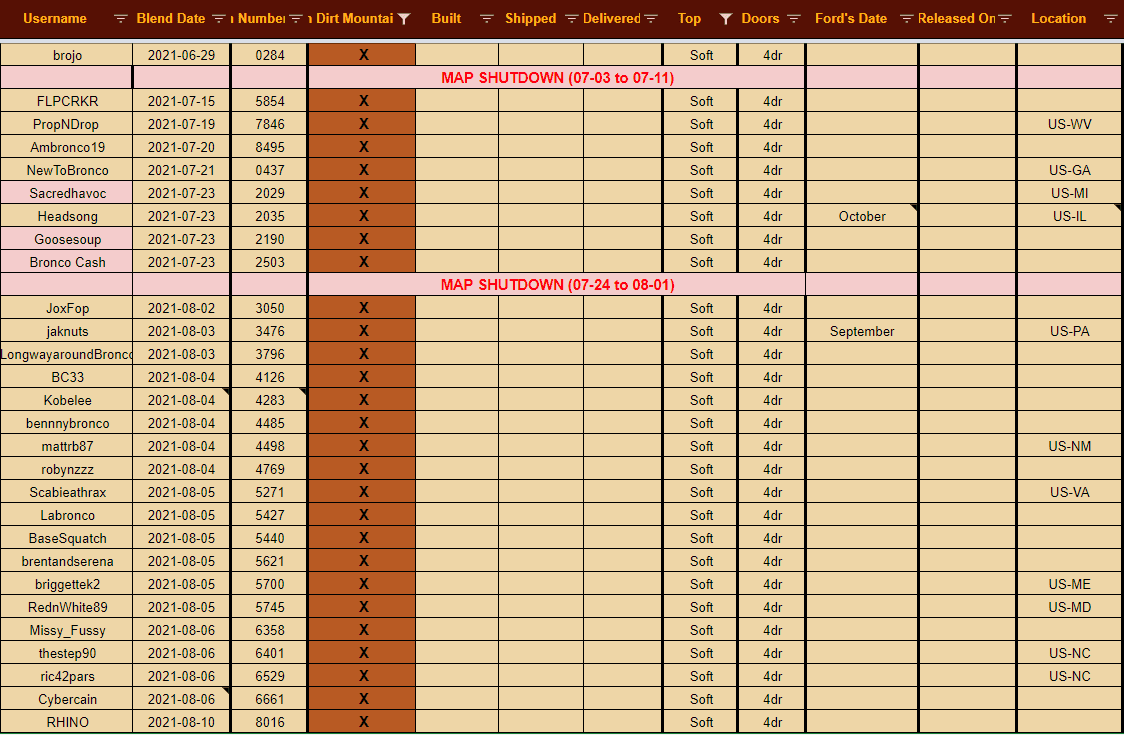Select the 'US-IL' location cell

click(1070, 216)
